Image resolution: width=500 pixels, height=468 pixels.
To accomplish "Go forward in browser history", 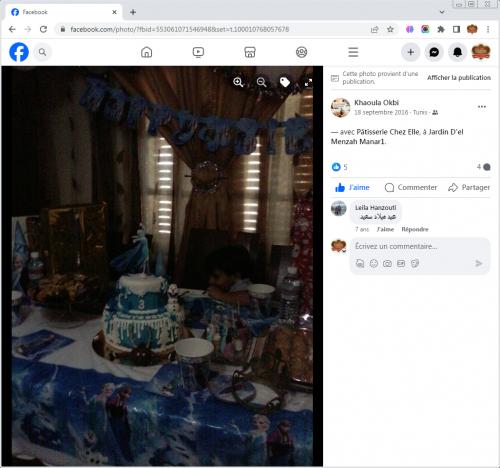I will [28, 29].
